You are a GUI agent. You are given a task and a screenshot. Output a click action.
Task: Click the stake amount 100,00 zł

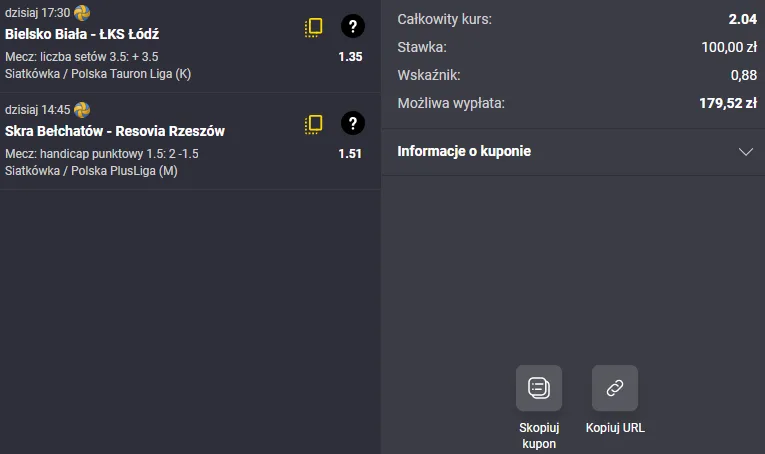[x=729, y=46]
